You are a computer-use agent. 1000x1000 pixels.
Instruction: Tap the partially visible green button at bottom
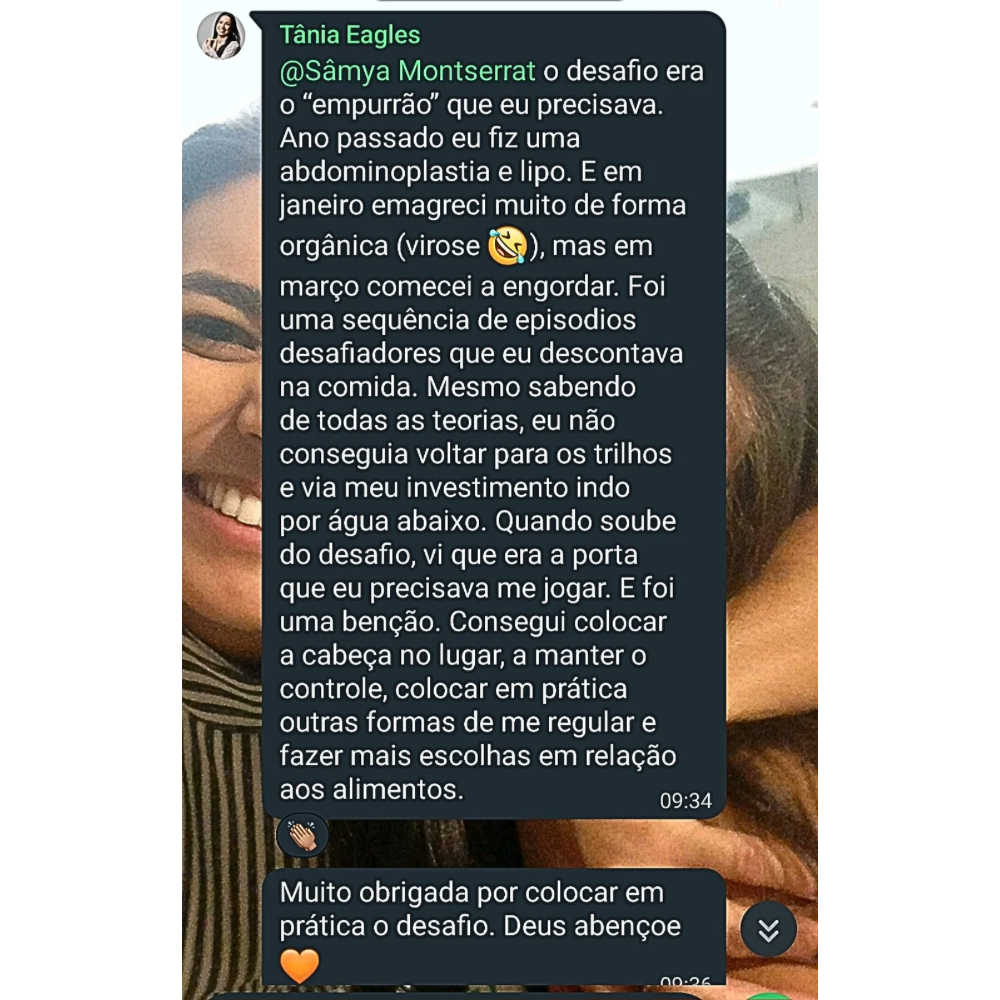point(768,996)
